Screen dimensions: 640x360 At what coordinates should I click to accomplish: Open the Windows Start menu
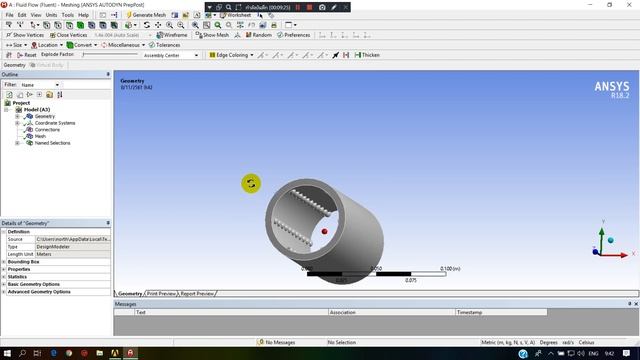(x=7, y=353)
